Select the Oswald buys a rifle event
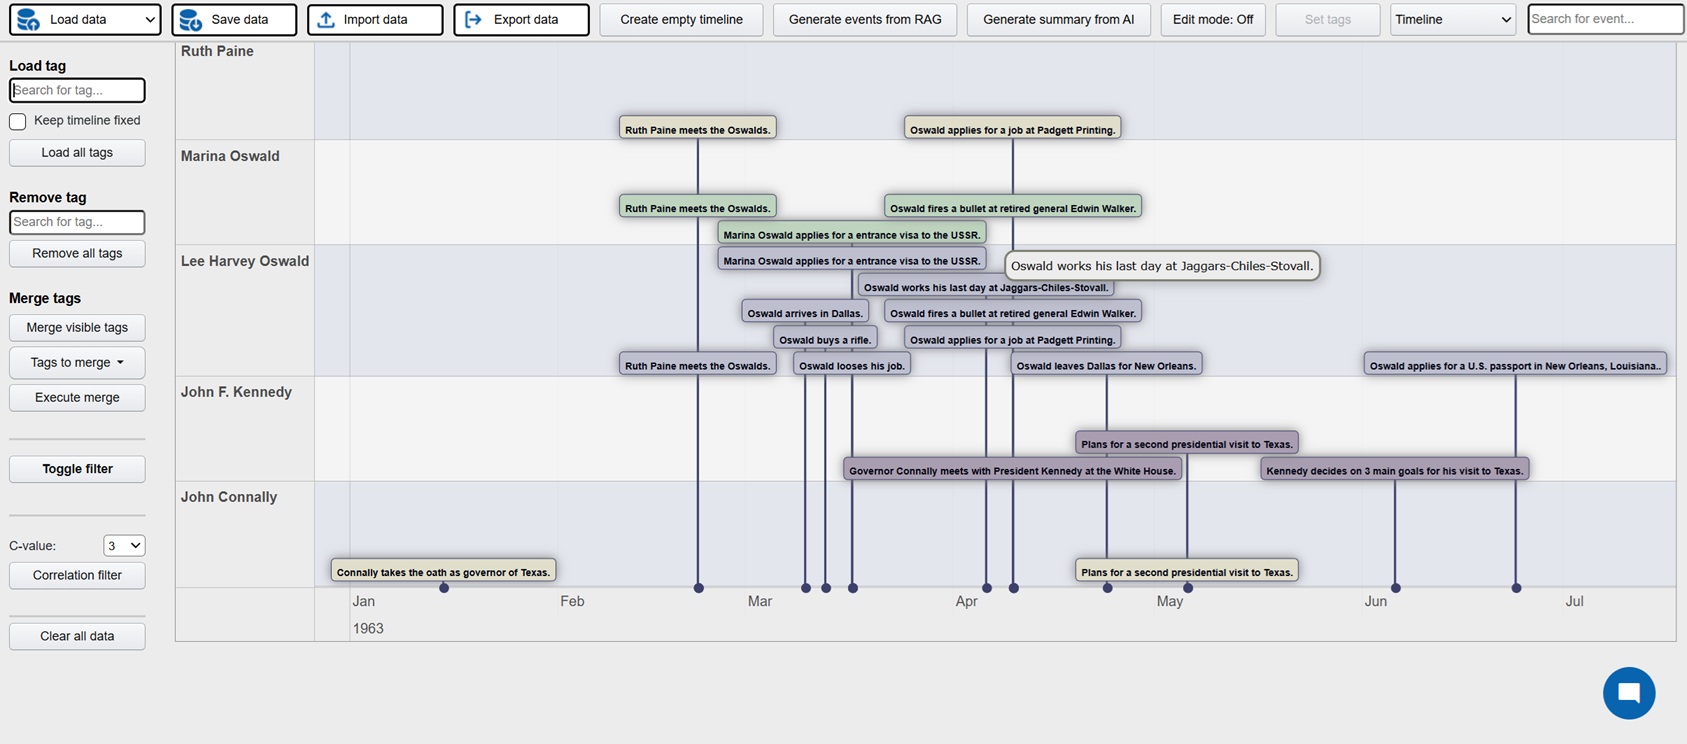Screen dimensions: 1687x744 (x=825, y=339)
